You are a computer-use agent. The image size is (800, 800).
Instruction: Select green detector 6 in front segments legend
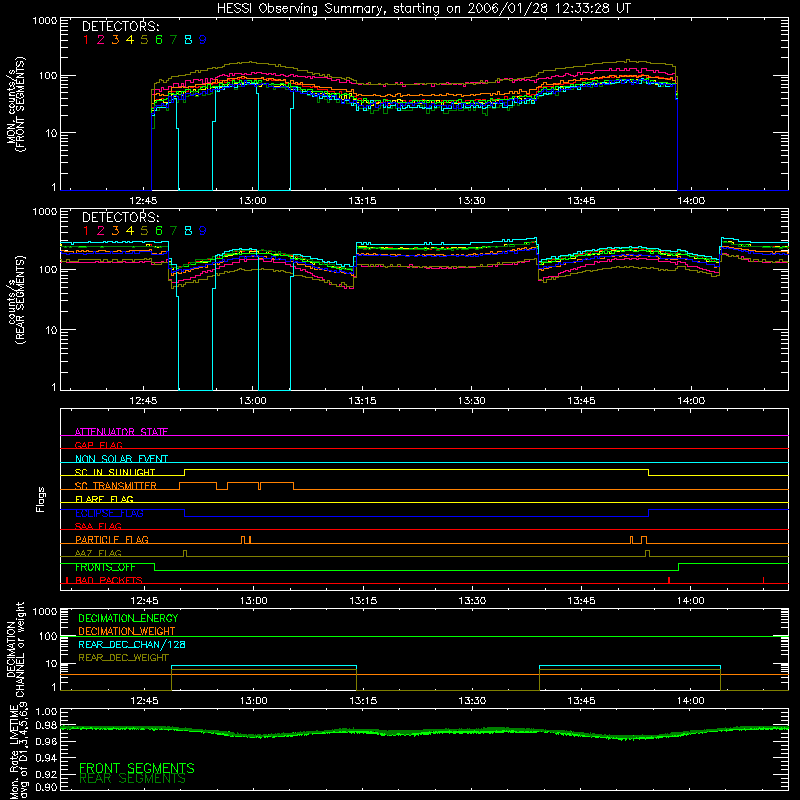(159, 40)
